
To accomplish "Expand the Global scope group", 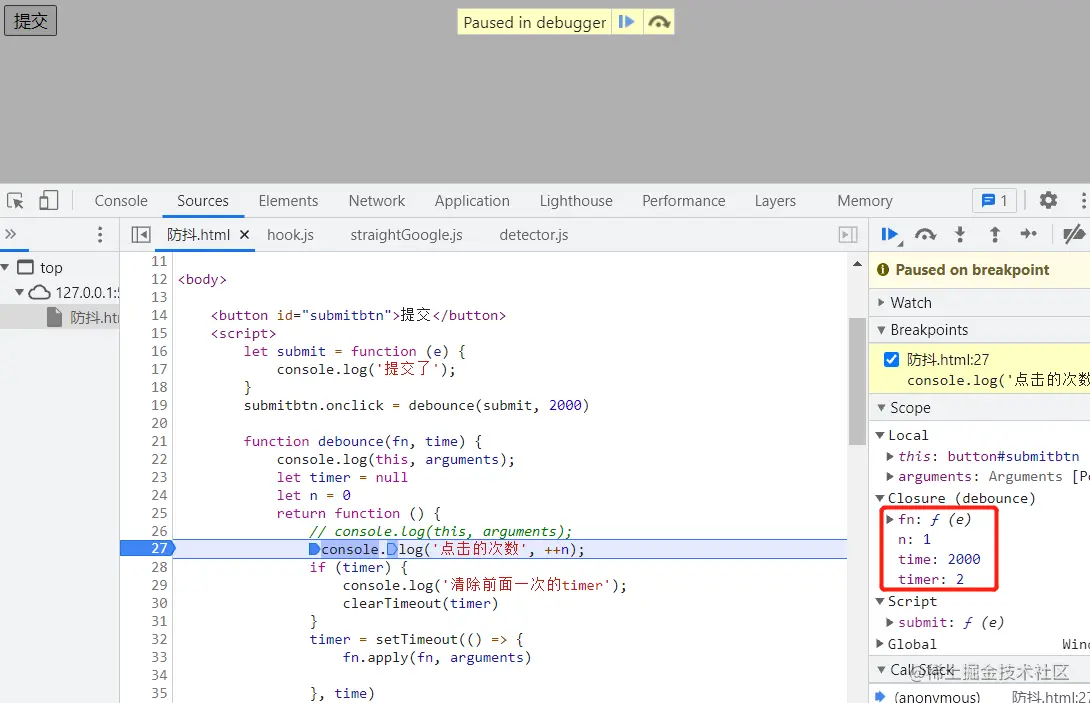I will (880, 644).
